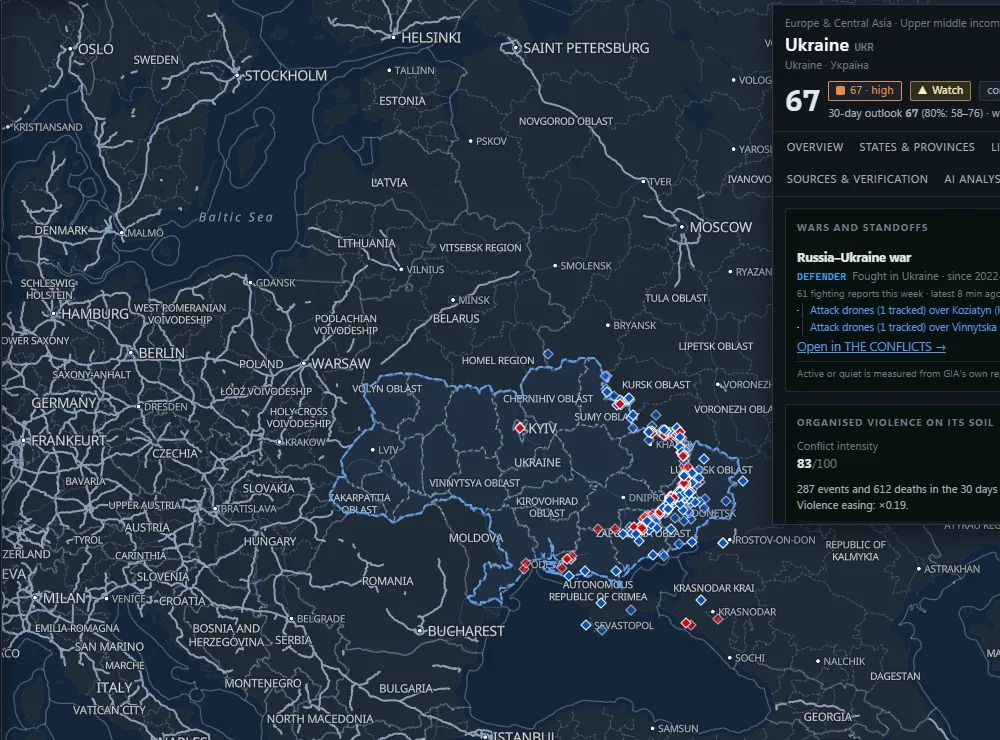Click the HELSINKI label on the map
The image size is (1000, 740).
[430, 38]
